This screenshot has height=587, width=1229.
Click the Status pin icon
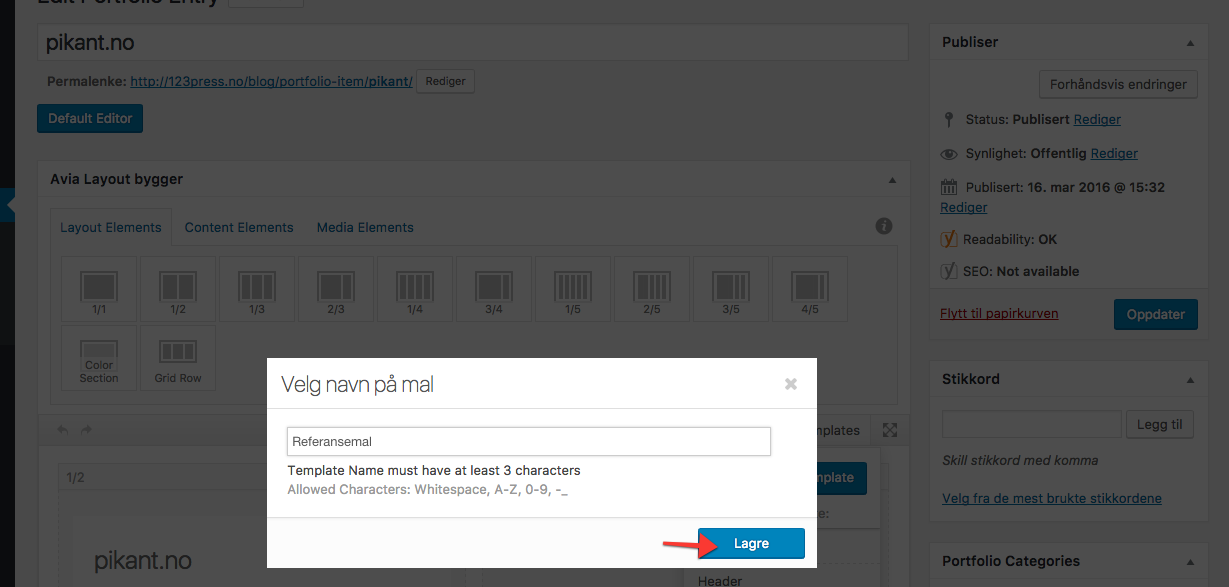tap(949, 120)
